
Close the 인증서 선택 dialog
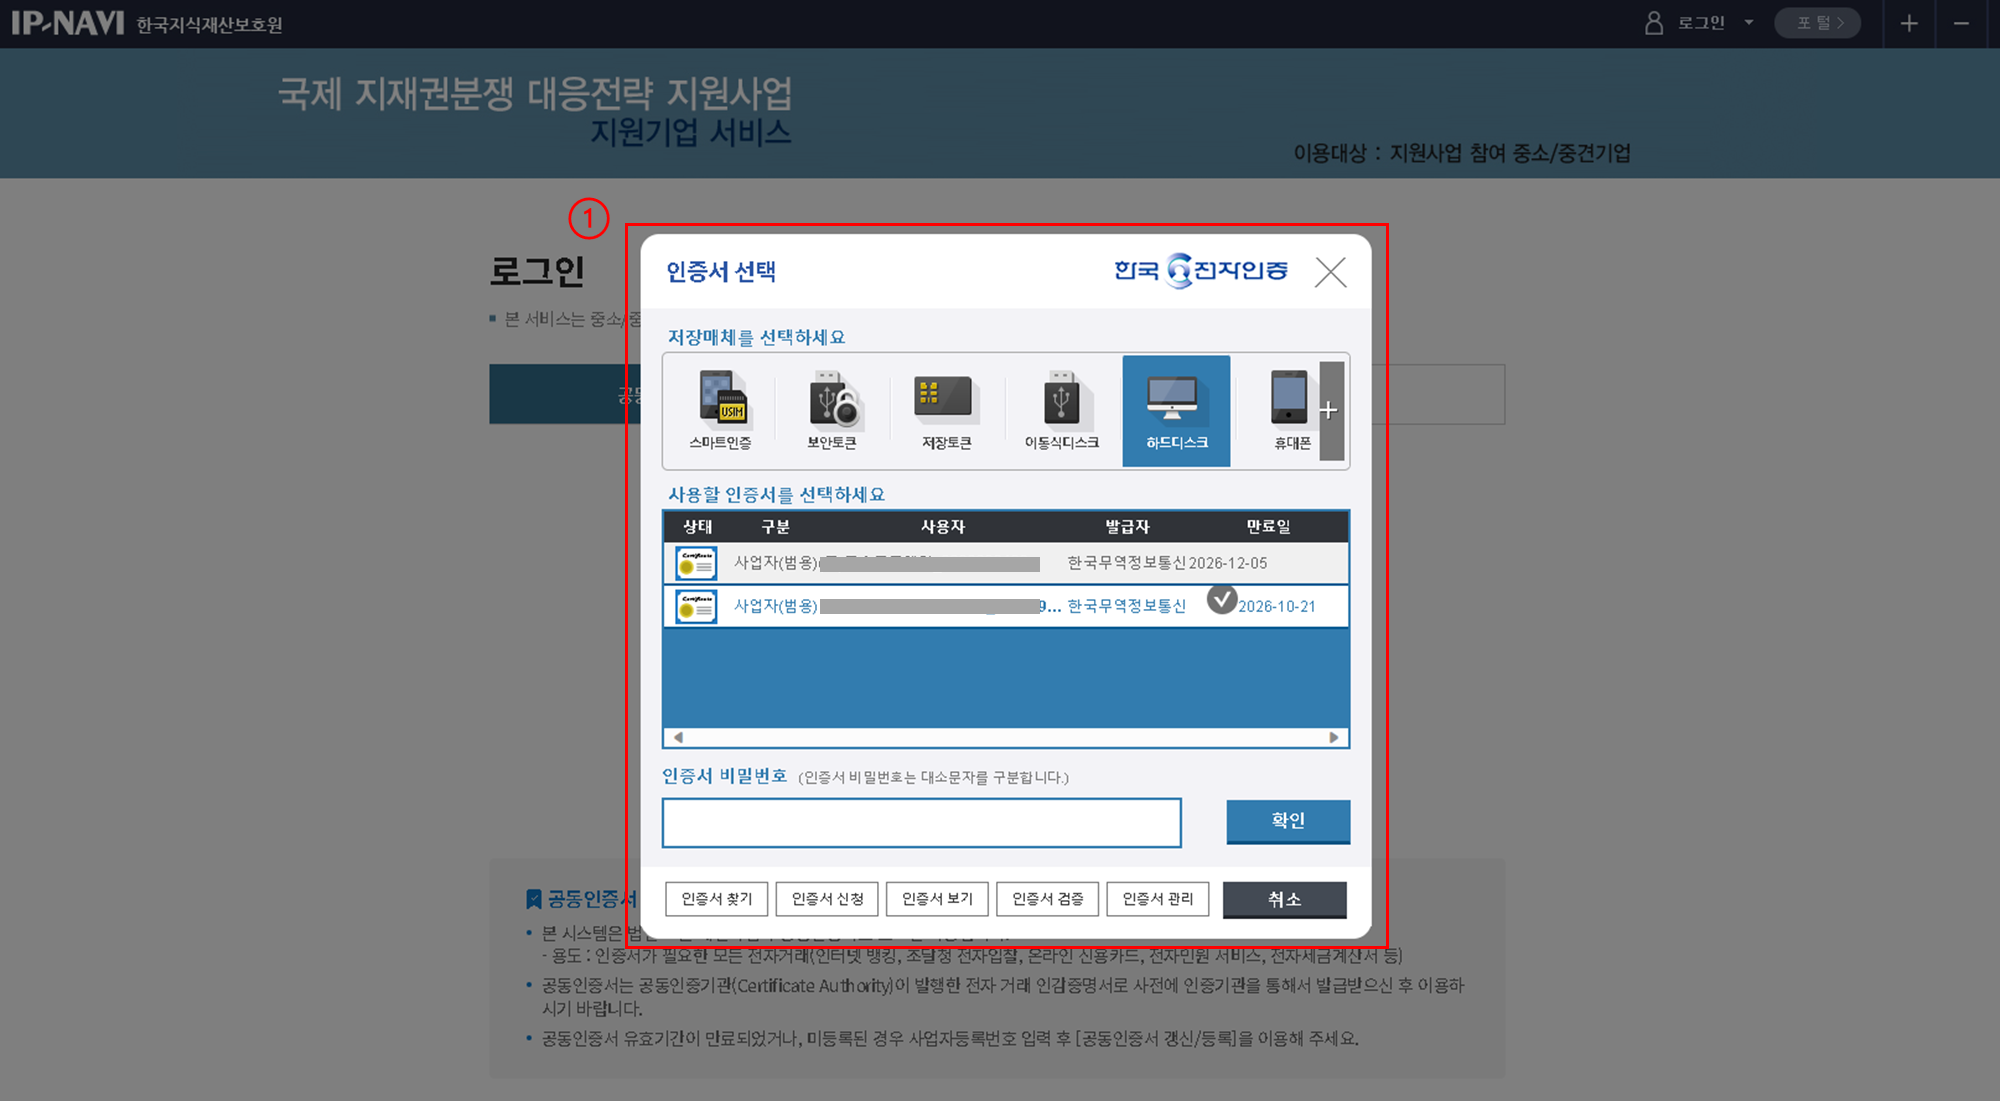tap(1330, 272)
